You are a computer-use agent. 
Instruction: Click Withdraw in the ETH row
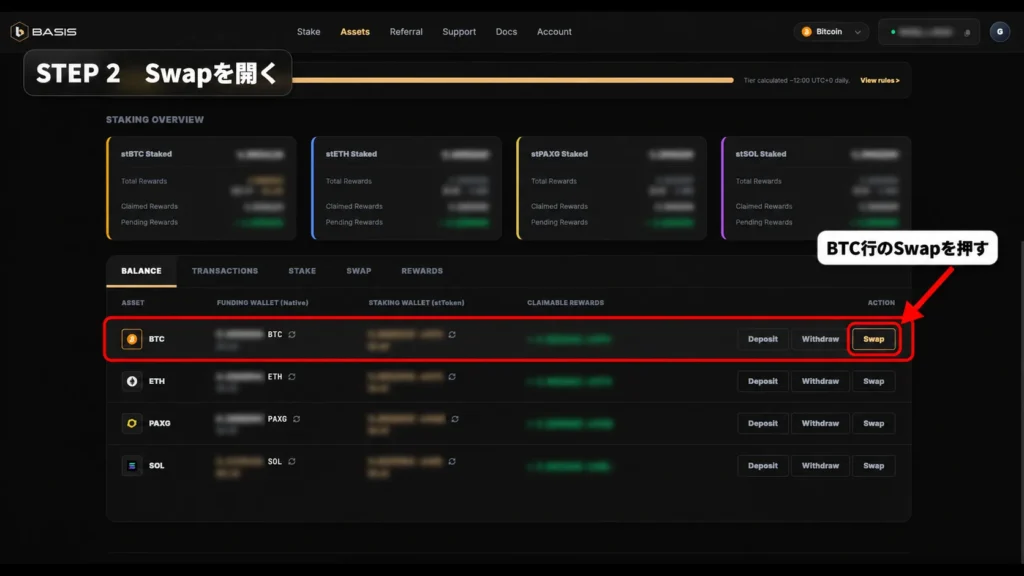[x=820, y=381]
